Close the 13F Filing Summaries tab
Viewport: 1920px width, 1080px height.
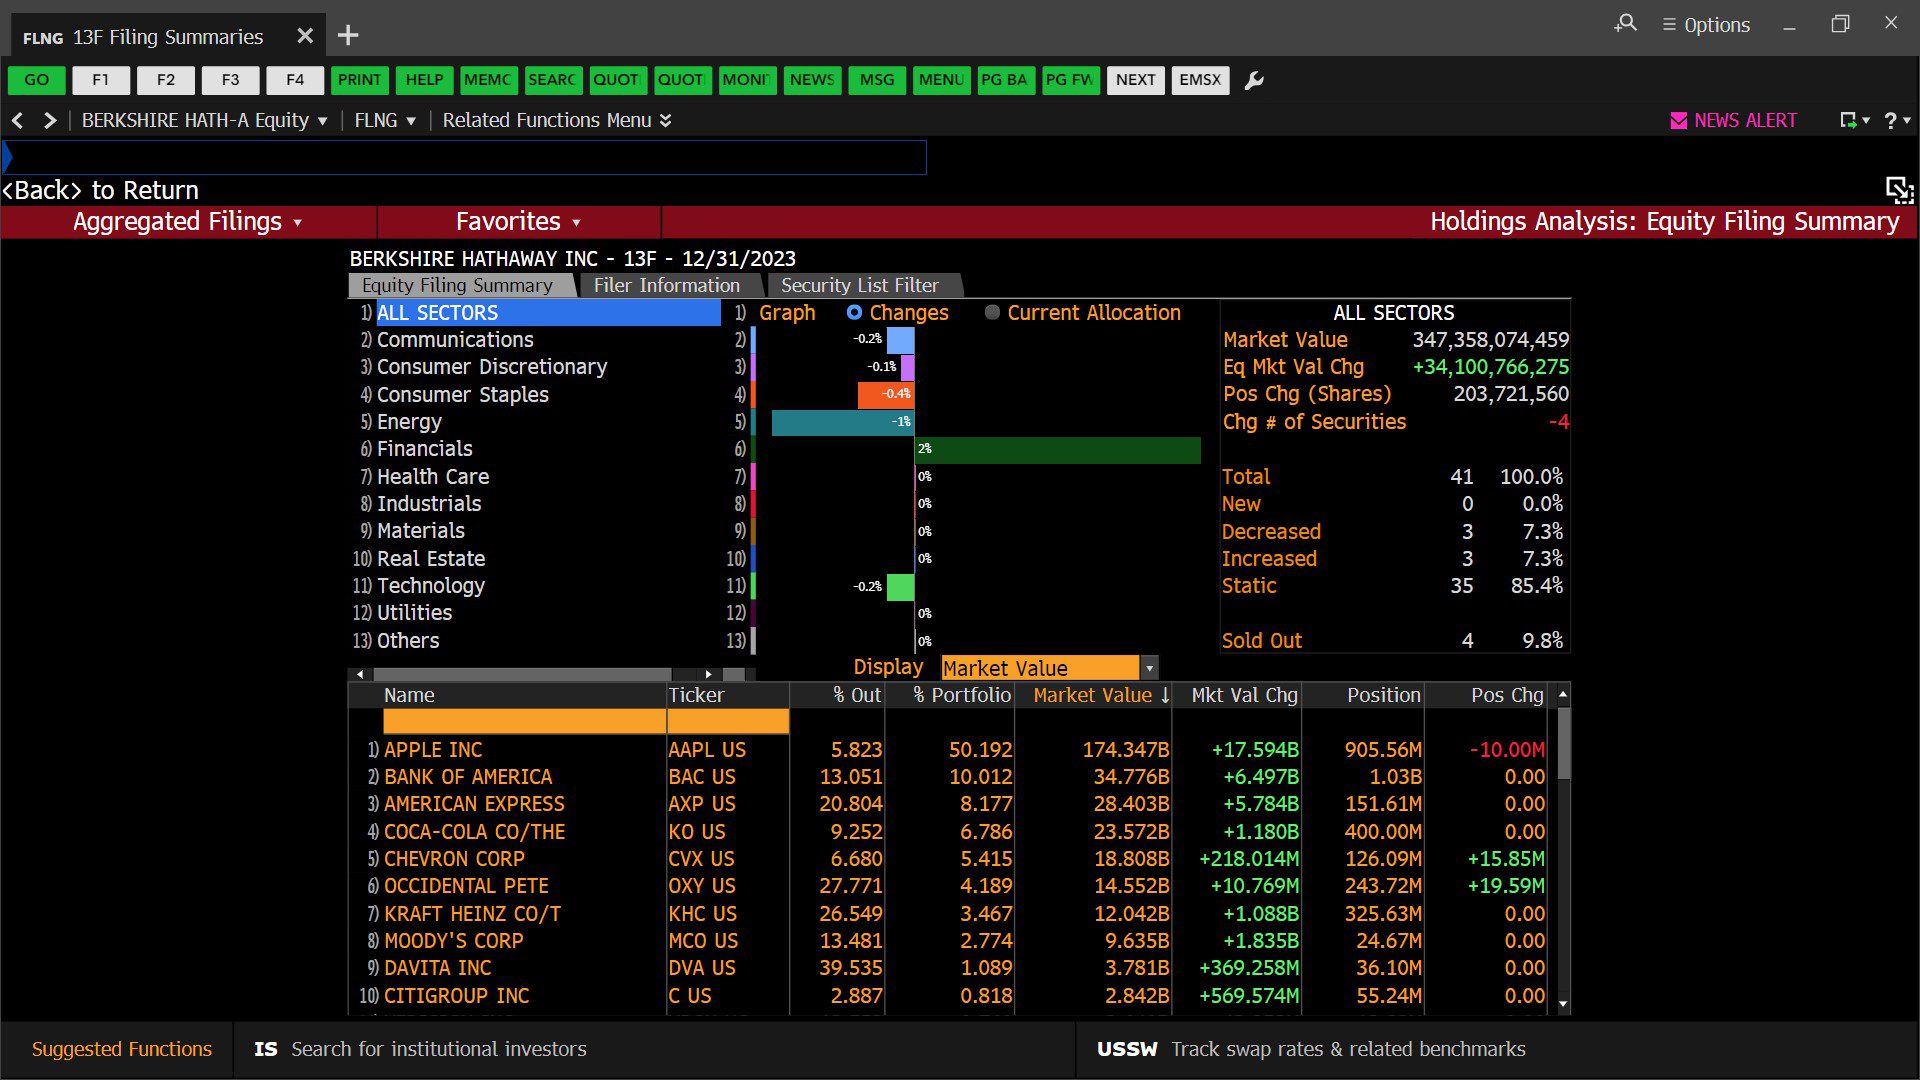point(305,36)
